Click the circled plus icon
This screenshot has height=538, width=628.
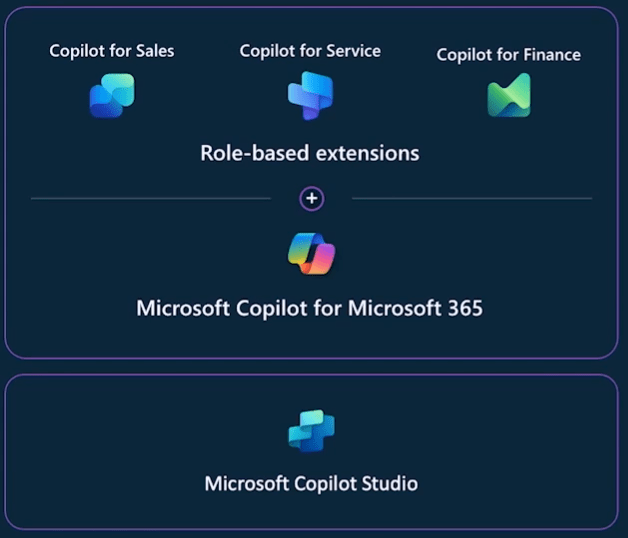[312, 199]
